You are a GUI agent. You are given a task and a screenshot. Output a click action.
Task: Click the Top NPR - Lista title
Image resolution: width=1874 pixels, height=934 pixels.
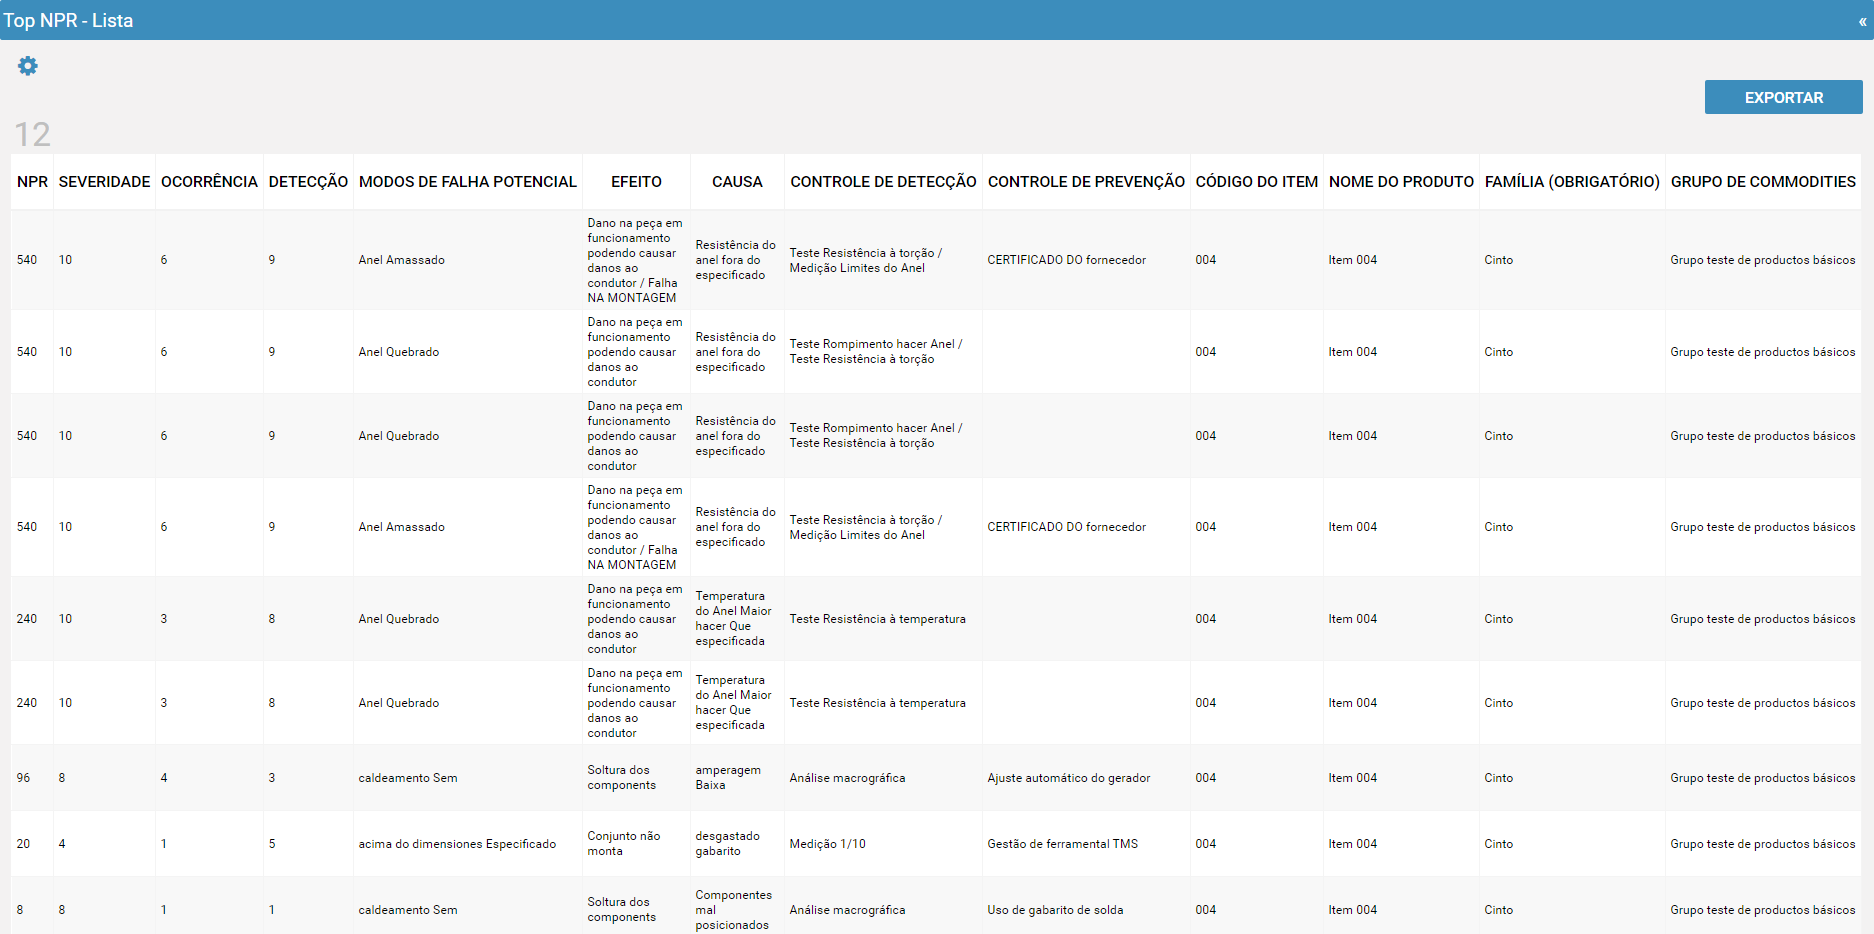click(68, 21)
